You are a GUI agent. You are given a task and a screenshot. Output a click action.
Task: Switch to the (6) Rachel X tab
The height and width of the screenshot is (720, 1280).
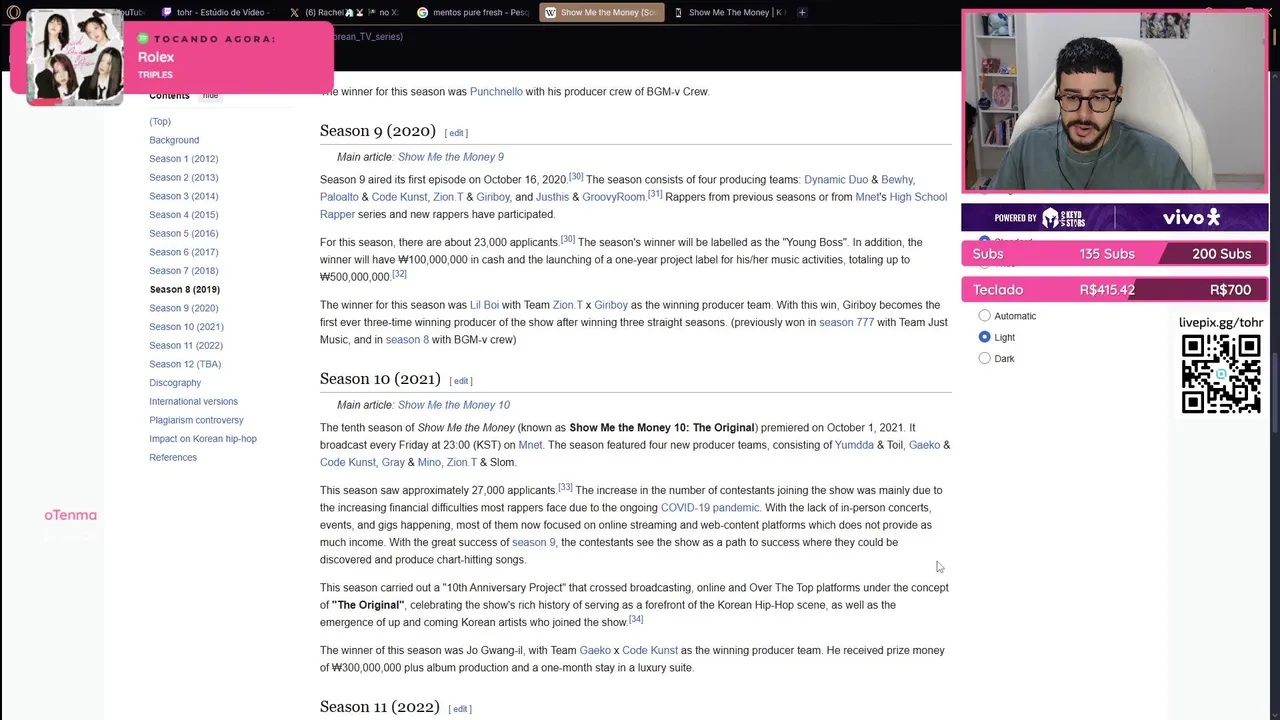(x=344, y=13)
